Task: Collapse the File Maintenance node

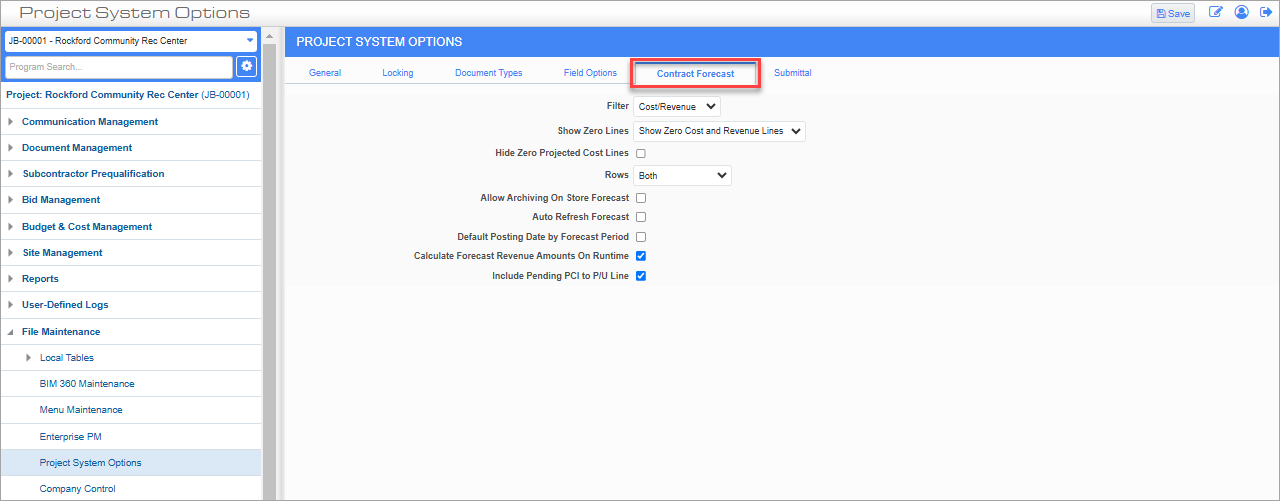Action: (10, 332)
